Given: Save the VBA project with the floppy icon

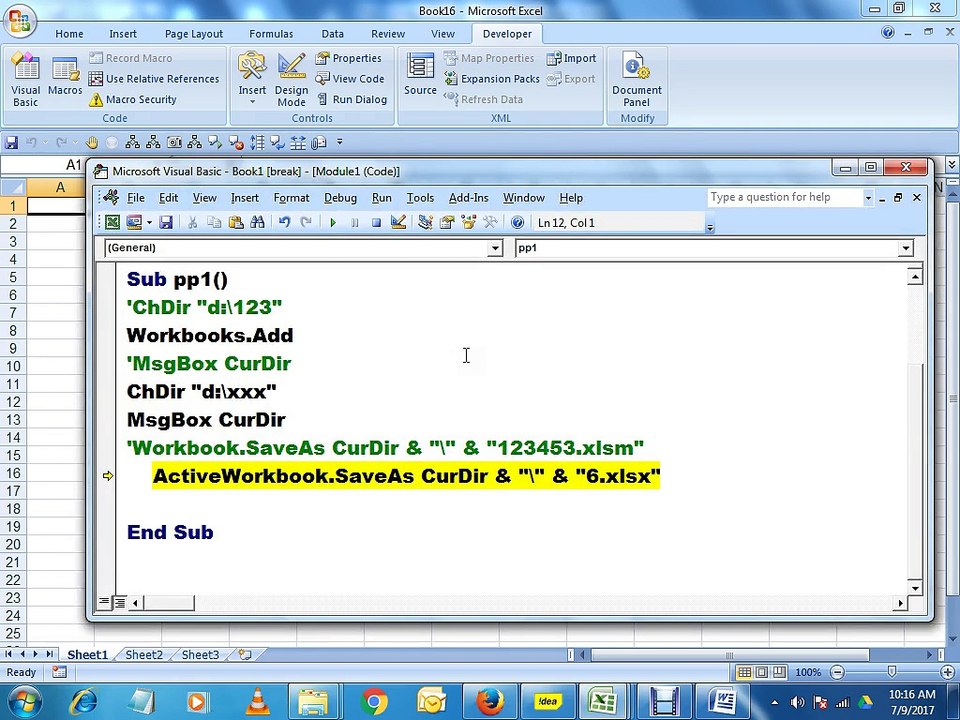Looking at the screenshot, I should 166,222.
